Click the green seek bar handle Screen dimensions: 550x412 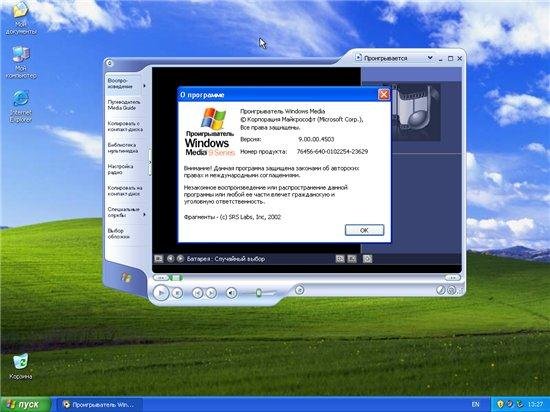[x=176, y=278]
